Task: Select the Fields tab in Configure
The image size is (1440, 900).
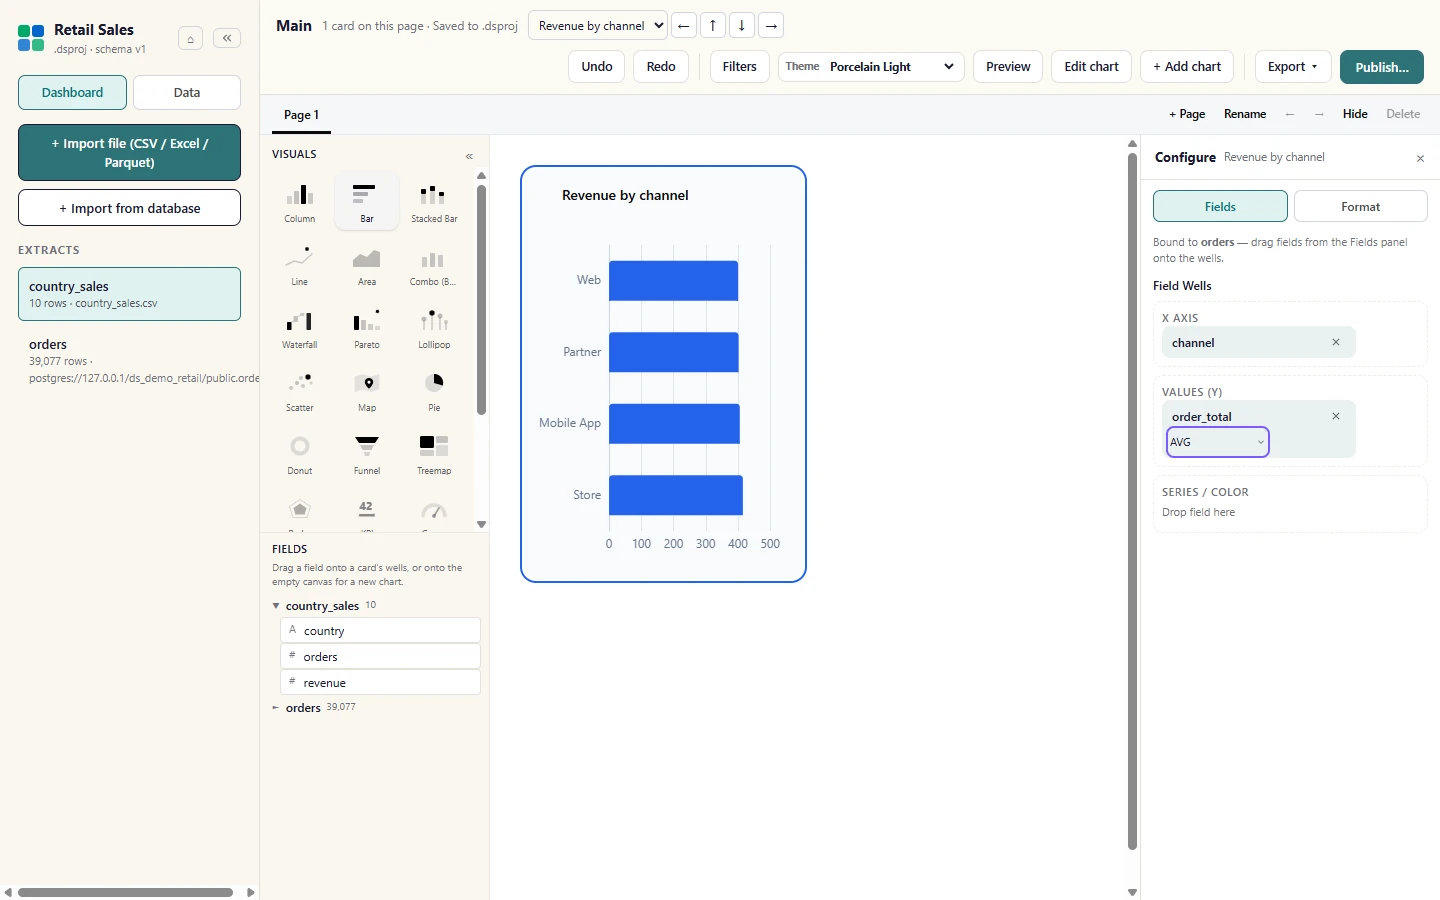Action: [x=1220, y=206]
